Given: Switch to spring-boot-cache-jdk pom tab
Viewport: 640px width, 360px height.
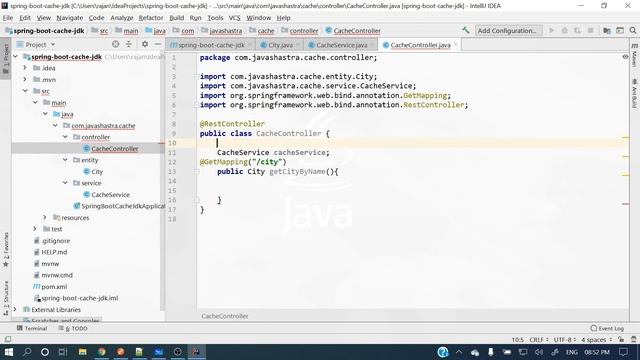Looking at the screenshot, I should tap(211, 45).
